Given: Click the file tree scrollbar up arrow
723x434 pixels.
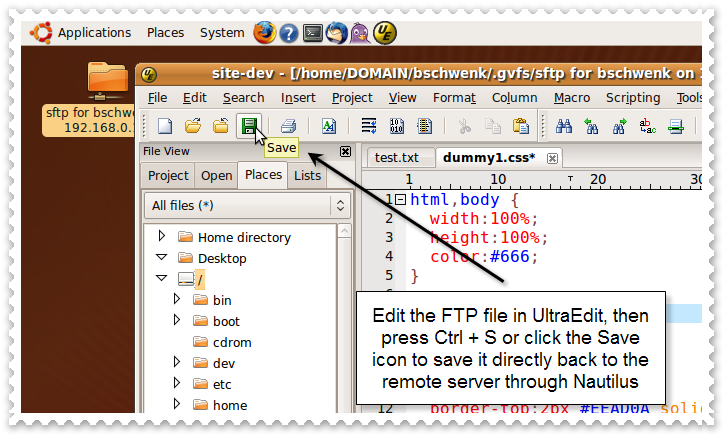Looking at the screenshot, I should (344, 231).
